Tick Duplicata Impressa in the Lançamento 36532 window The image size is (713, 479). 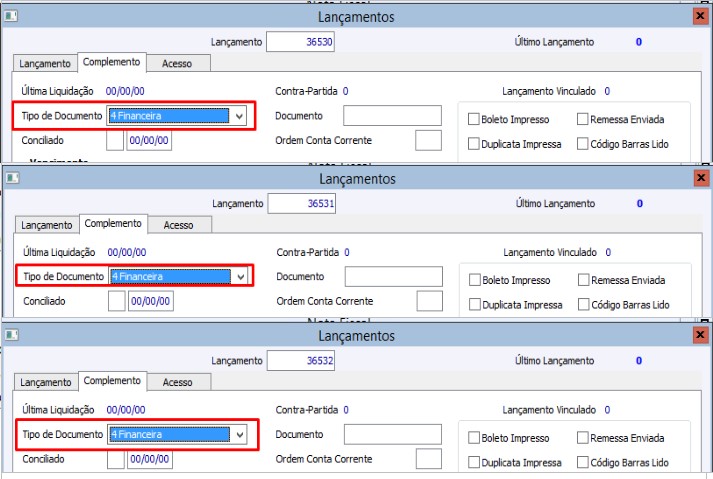click(474, 463)
